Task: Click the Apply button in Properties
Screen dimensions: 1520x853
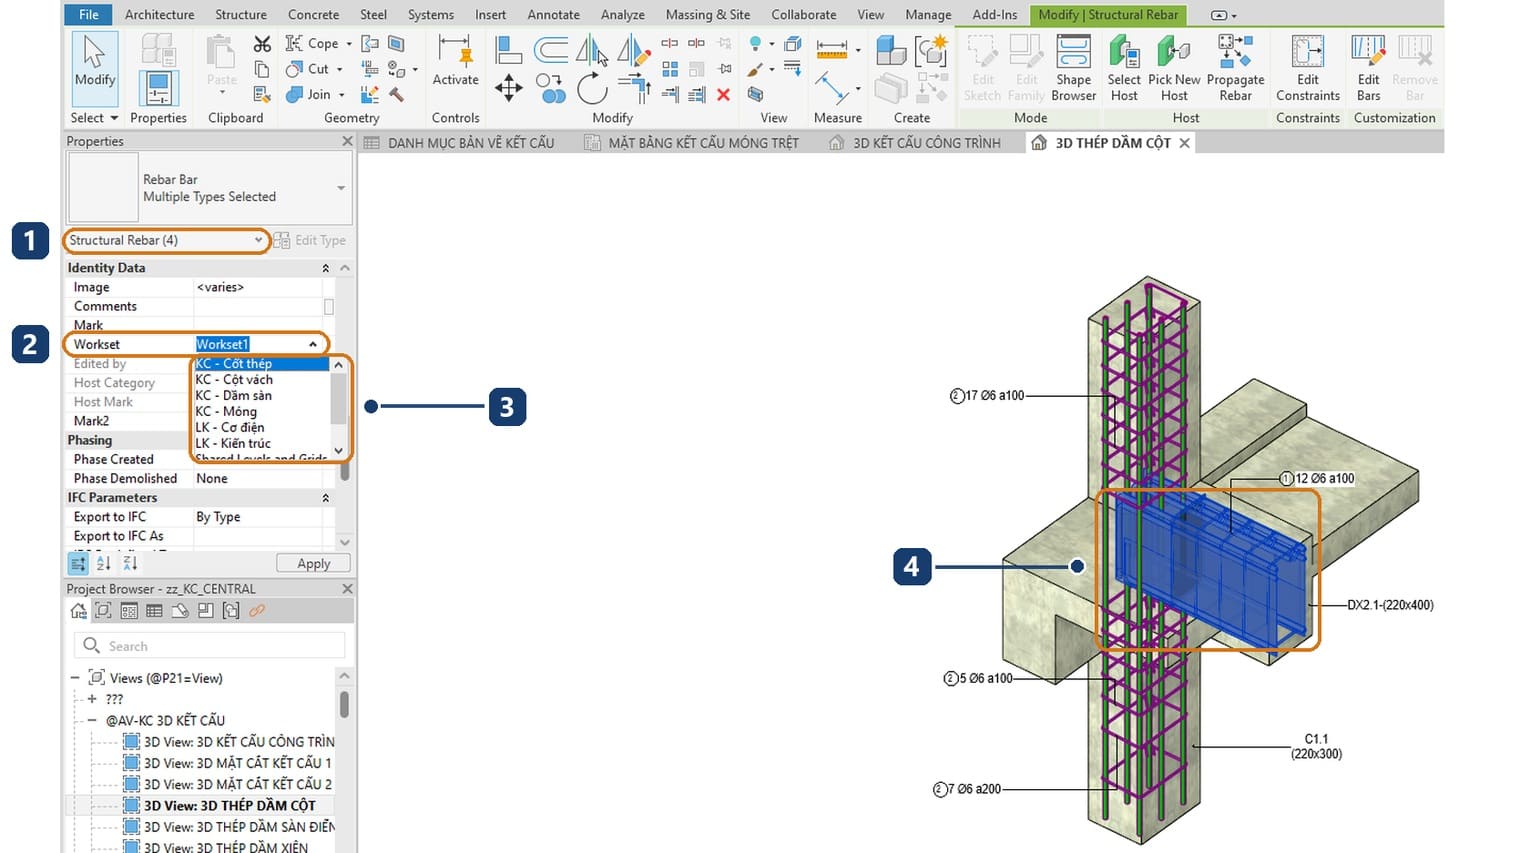Action: 313,563
